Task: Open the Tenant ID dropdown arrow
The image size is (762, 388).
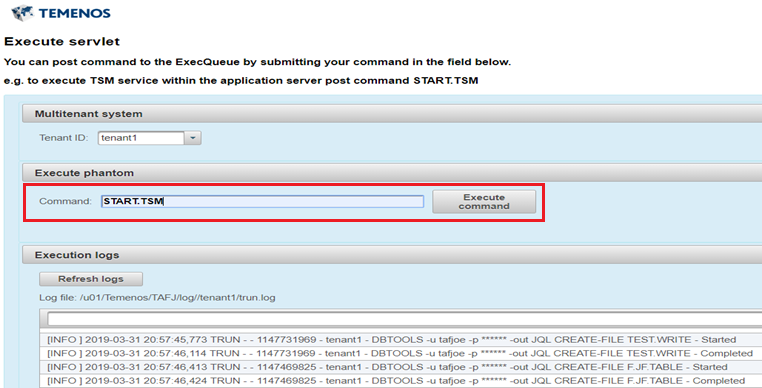Action: click(x=192, y=138)
